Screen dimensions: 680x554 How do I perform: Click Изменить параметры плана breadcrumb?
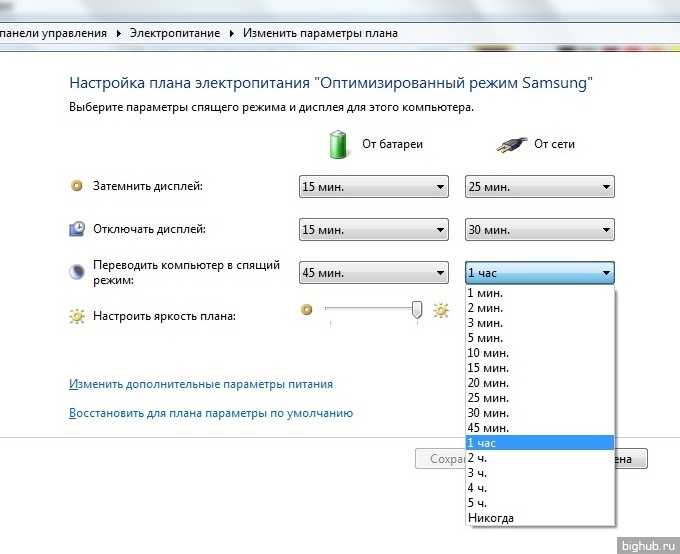pyautogui.click(x=320, y=33)
